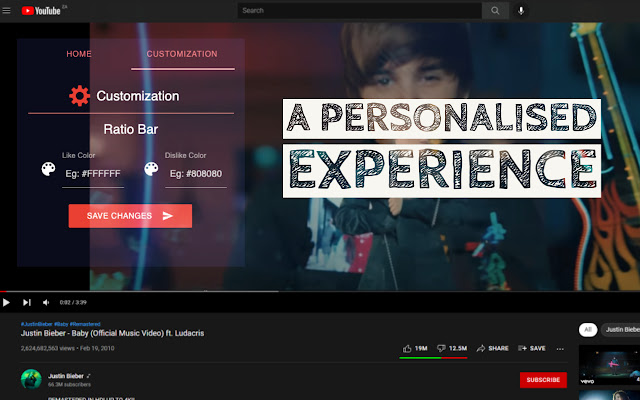Screen dimensions: 640x400
Task: Click the SAVE to playlist button
Action: [x=532, y=348]
